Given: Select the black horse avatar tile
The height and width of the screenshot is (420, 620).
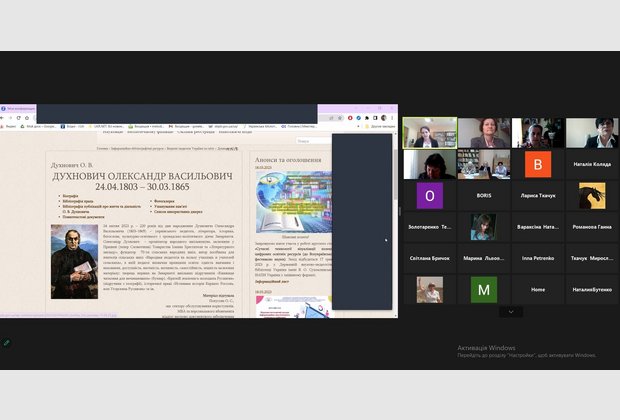Looking at the screenshot, I should [592, 195].
